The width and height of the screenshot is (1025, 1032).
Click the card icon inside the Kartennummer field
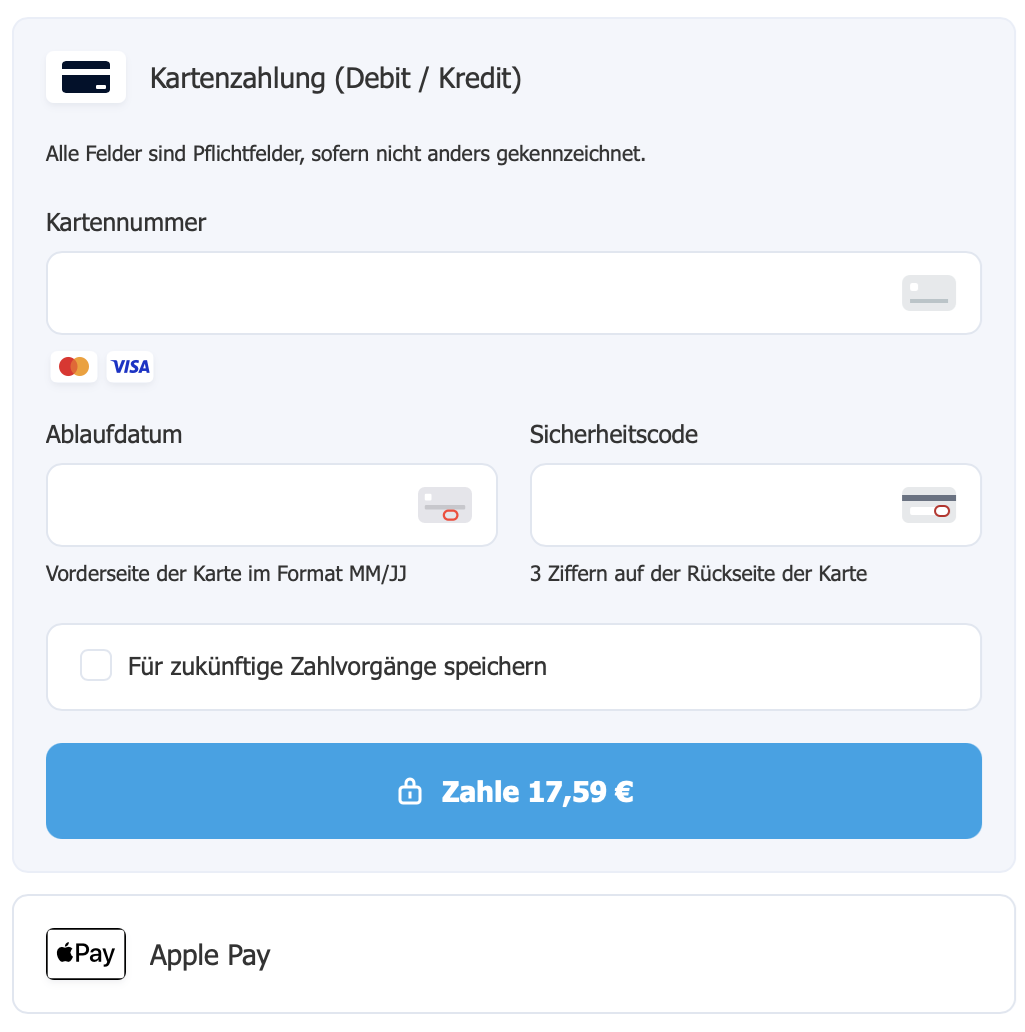pos(928,292)
